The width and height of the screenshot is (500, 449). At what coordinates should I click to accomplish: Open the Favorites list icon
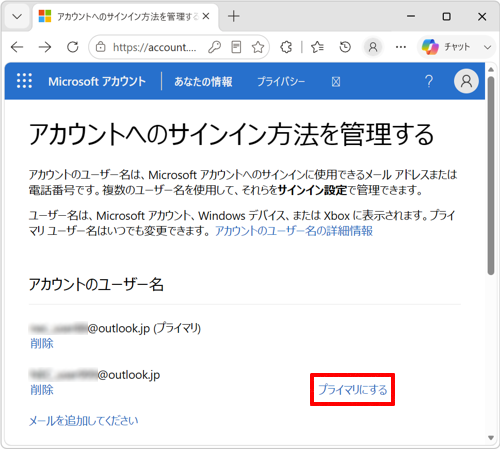(x=317, y=47)
